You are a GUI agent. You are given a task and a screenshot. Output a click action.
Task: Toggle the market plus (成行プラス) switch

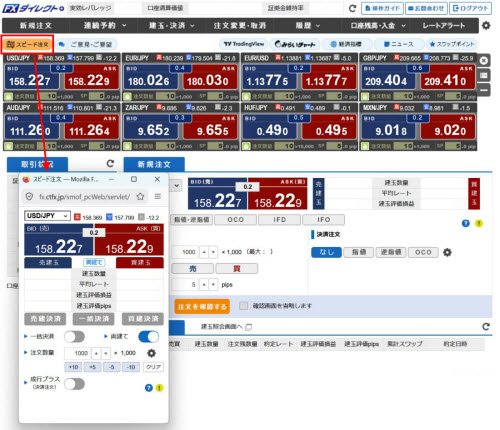[x=75, y=384]
